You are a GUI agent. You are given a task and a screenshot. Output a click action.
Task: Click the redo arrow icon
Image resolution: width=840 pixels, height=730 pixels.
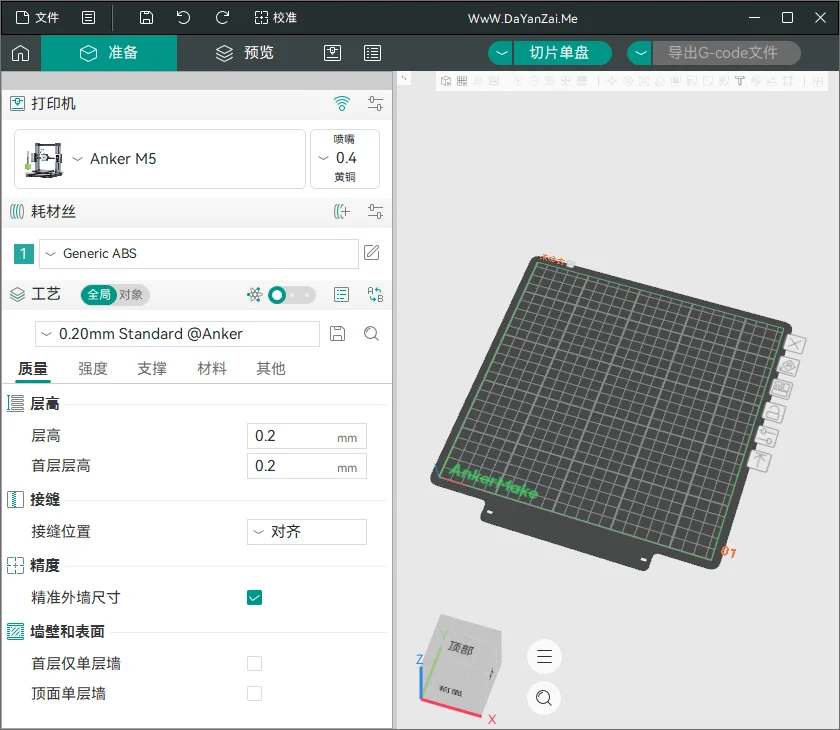[222, 18]
